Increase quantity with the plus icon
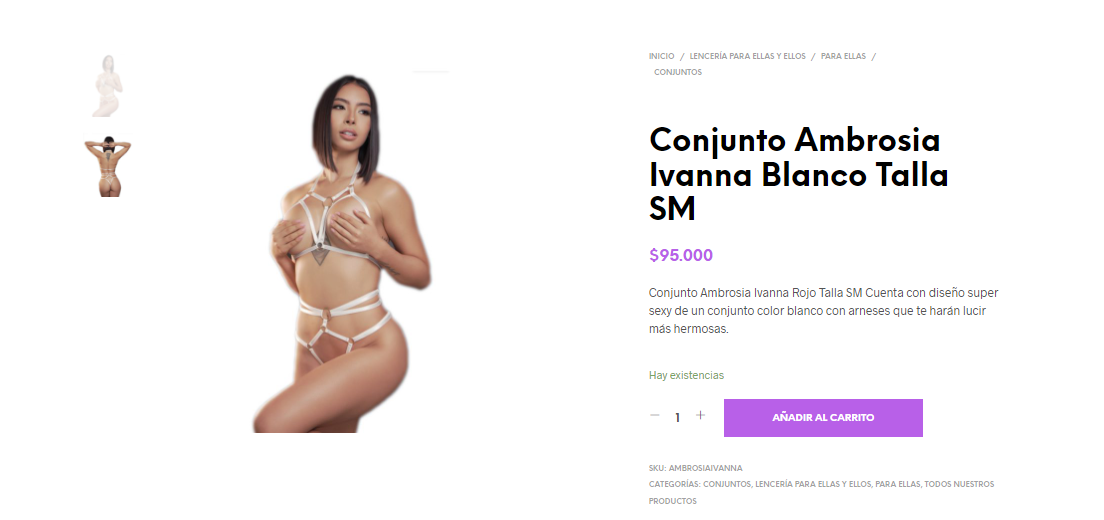 click(700, 416)
